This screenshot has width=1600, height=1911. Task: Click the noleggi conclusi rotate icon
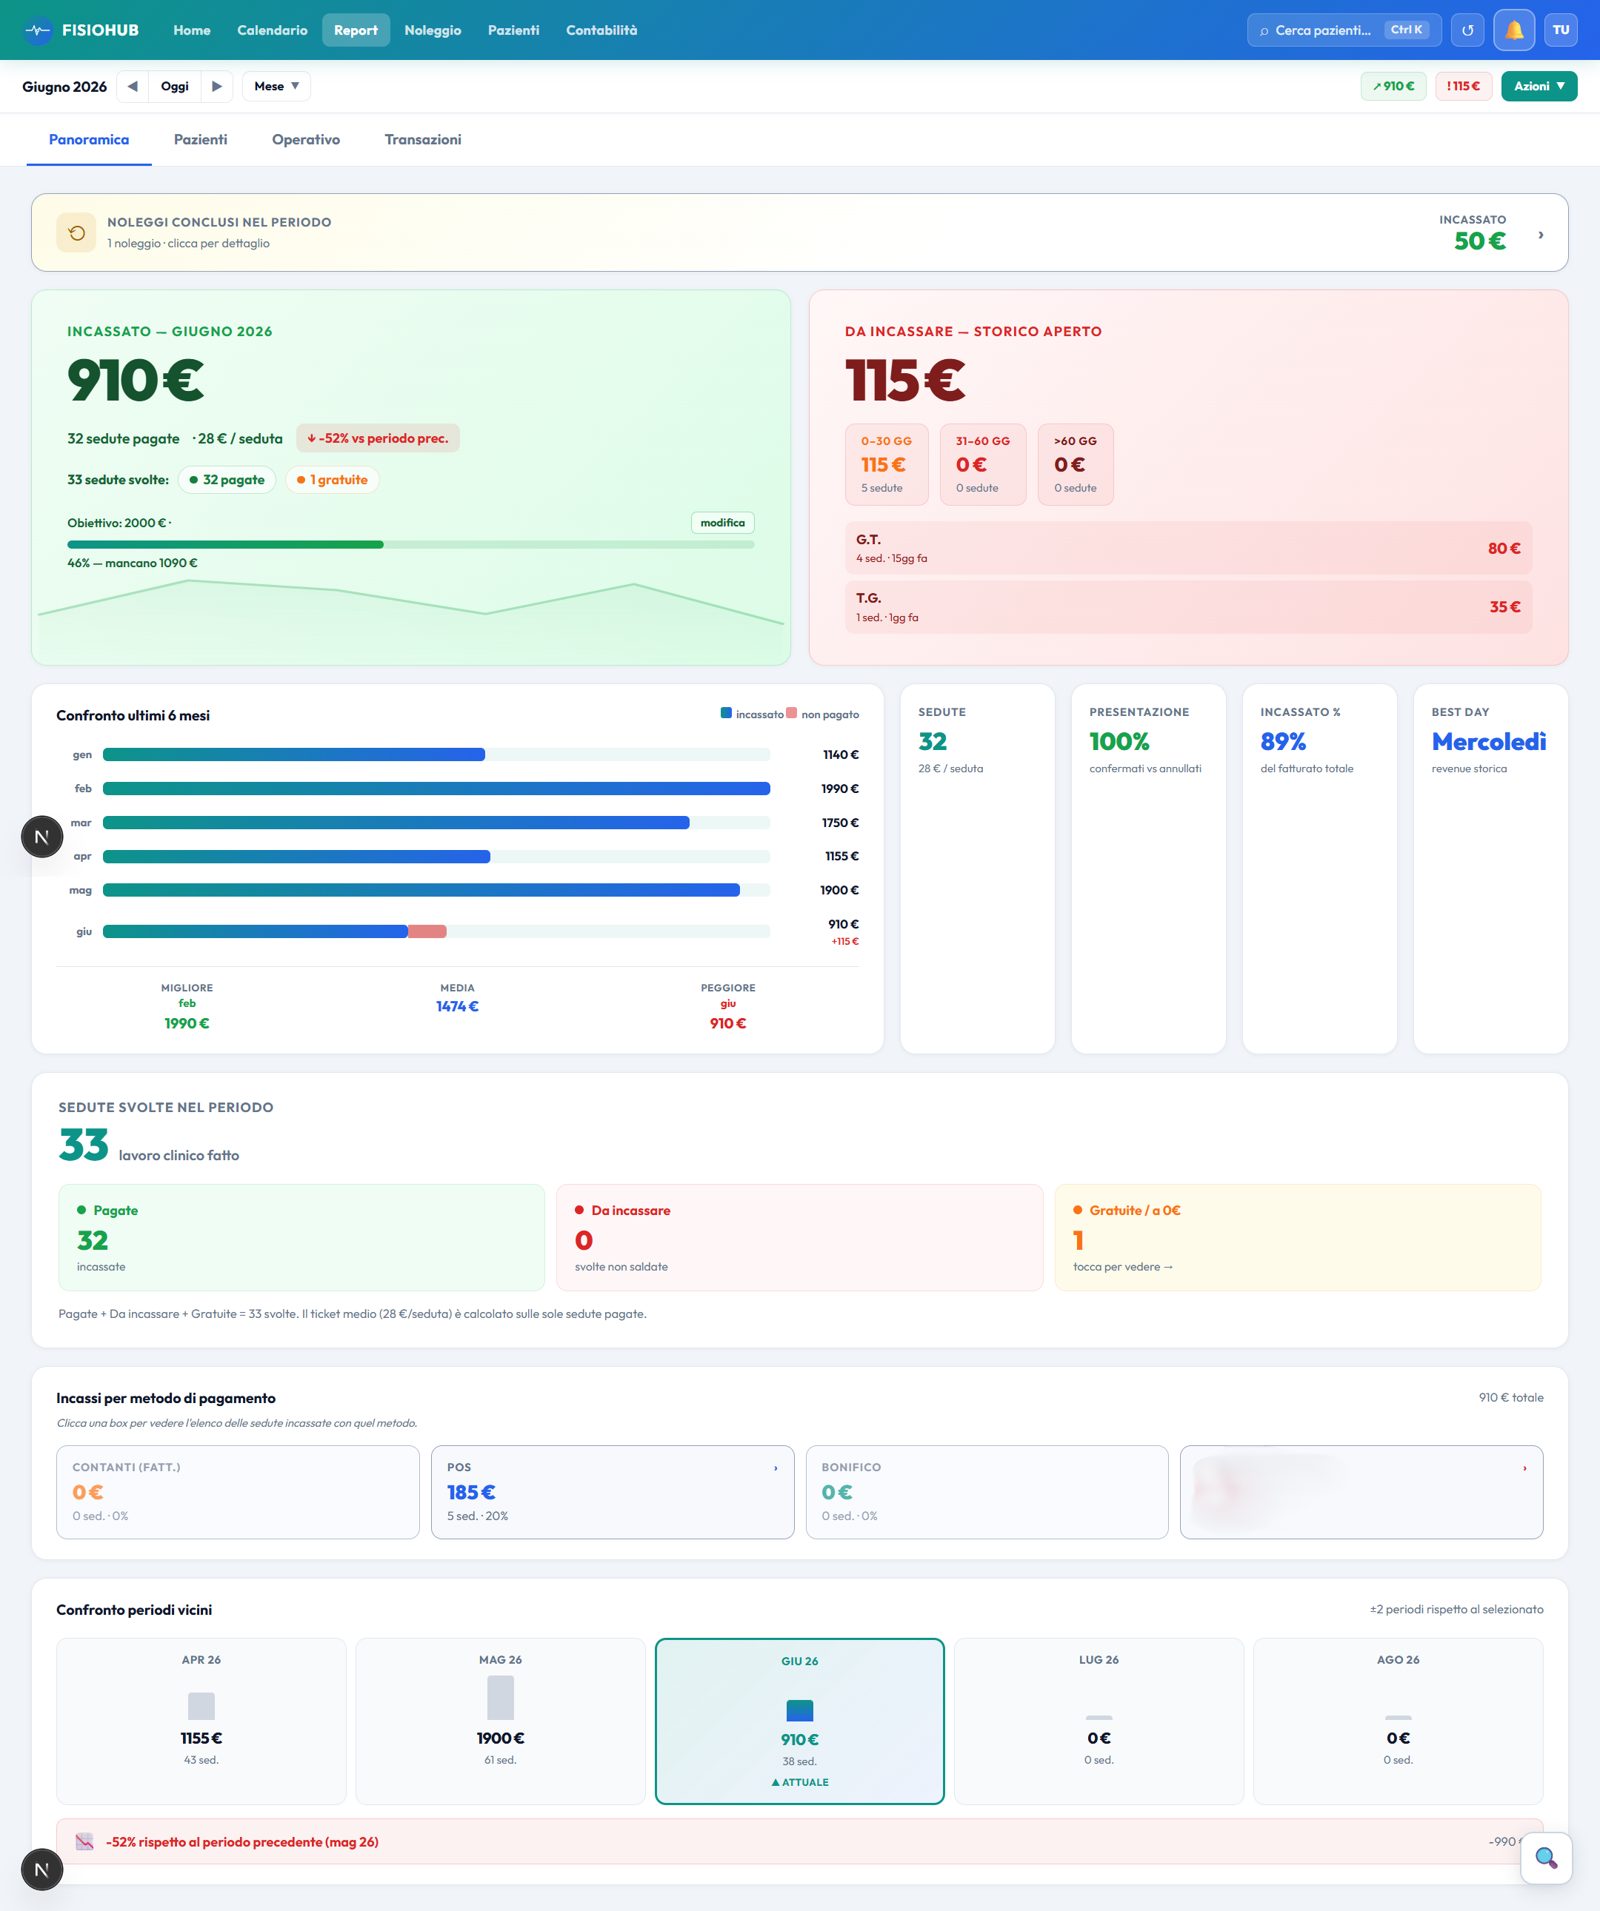click(76, 233)
